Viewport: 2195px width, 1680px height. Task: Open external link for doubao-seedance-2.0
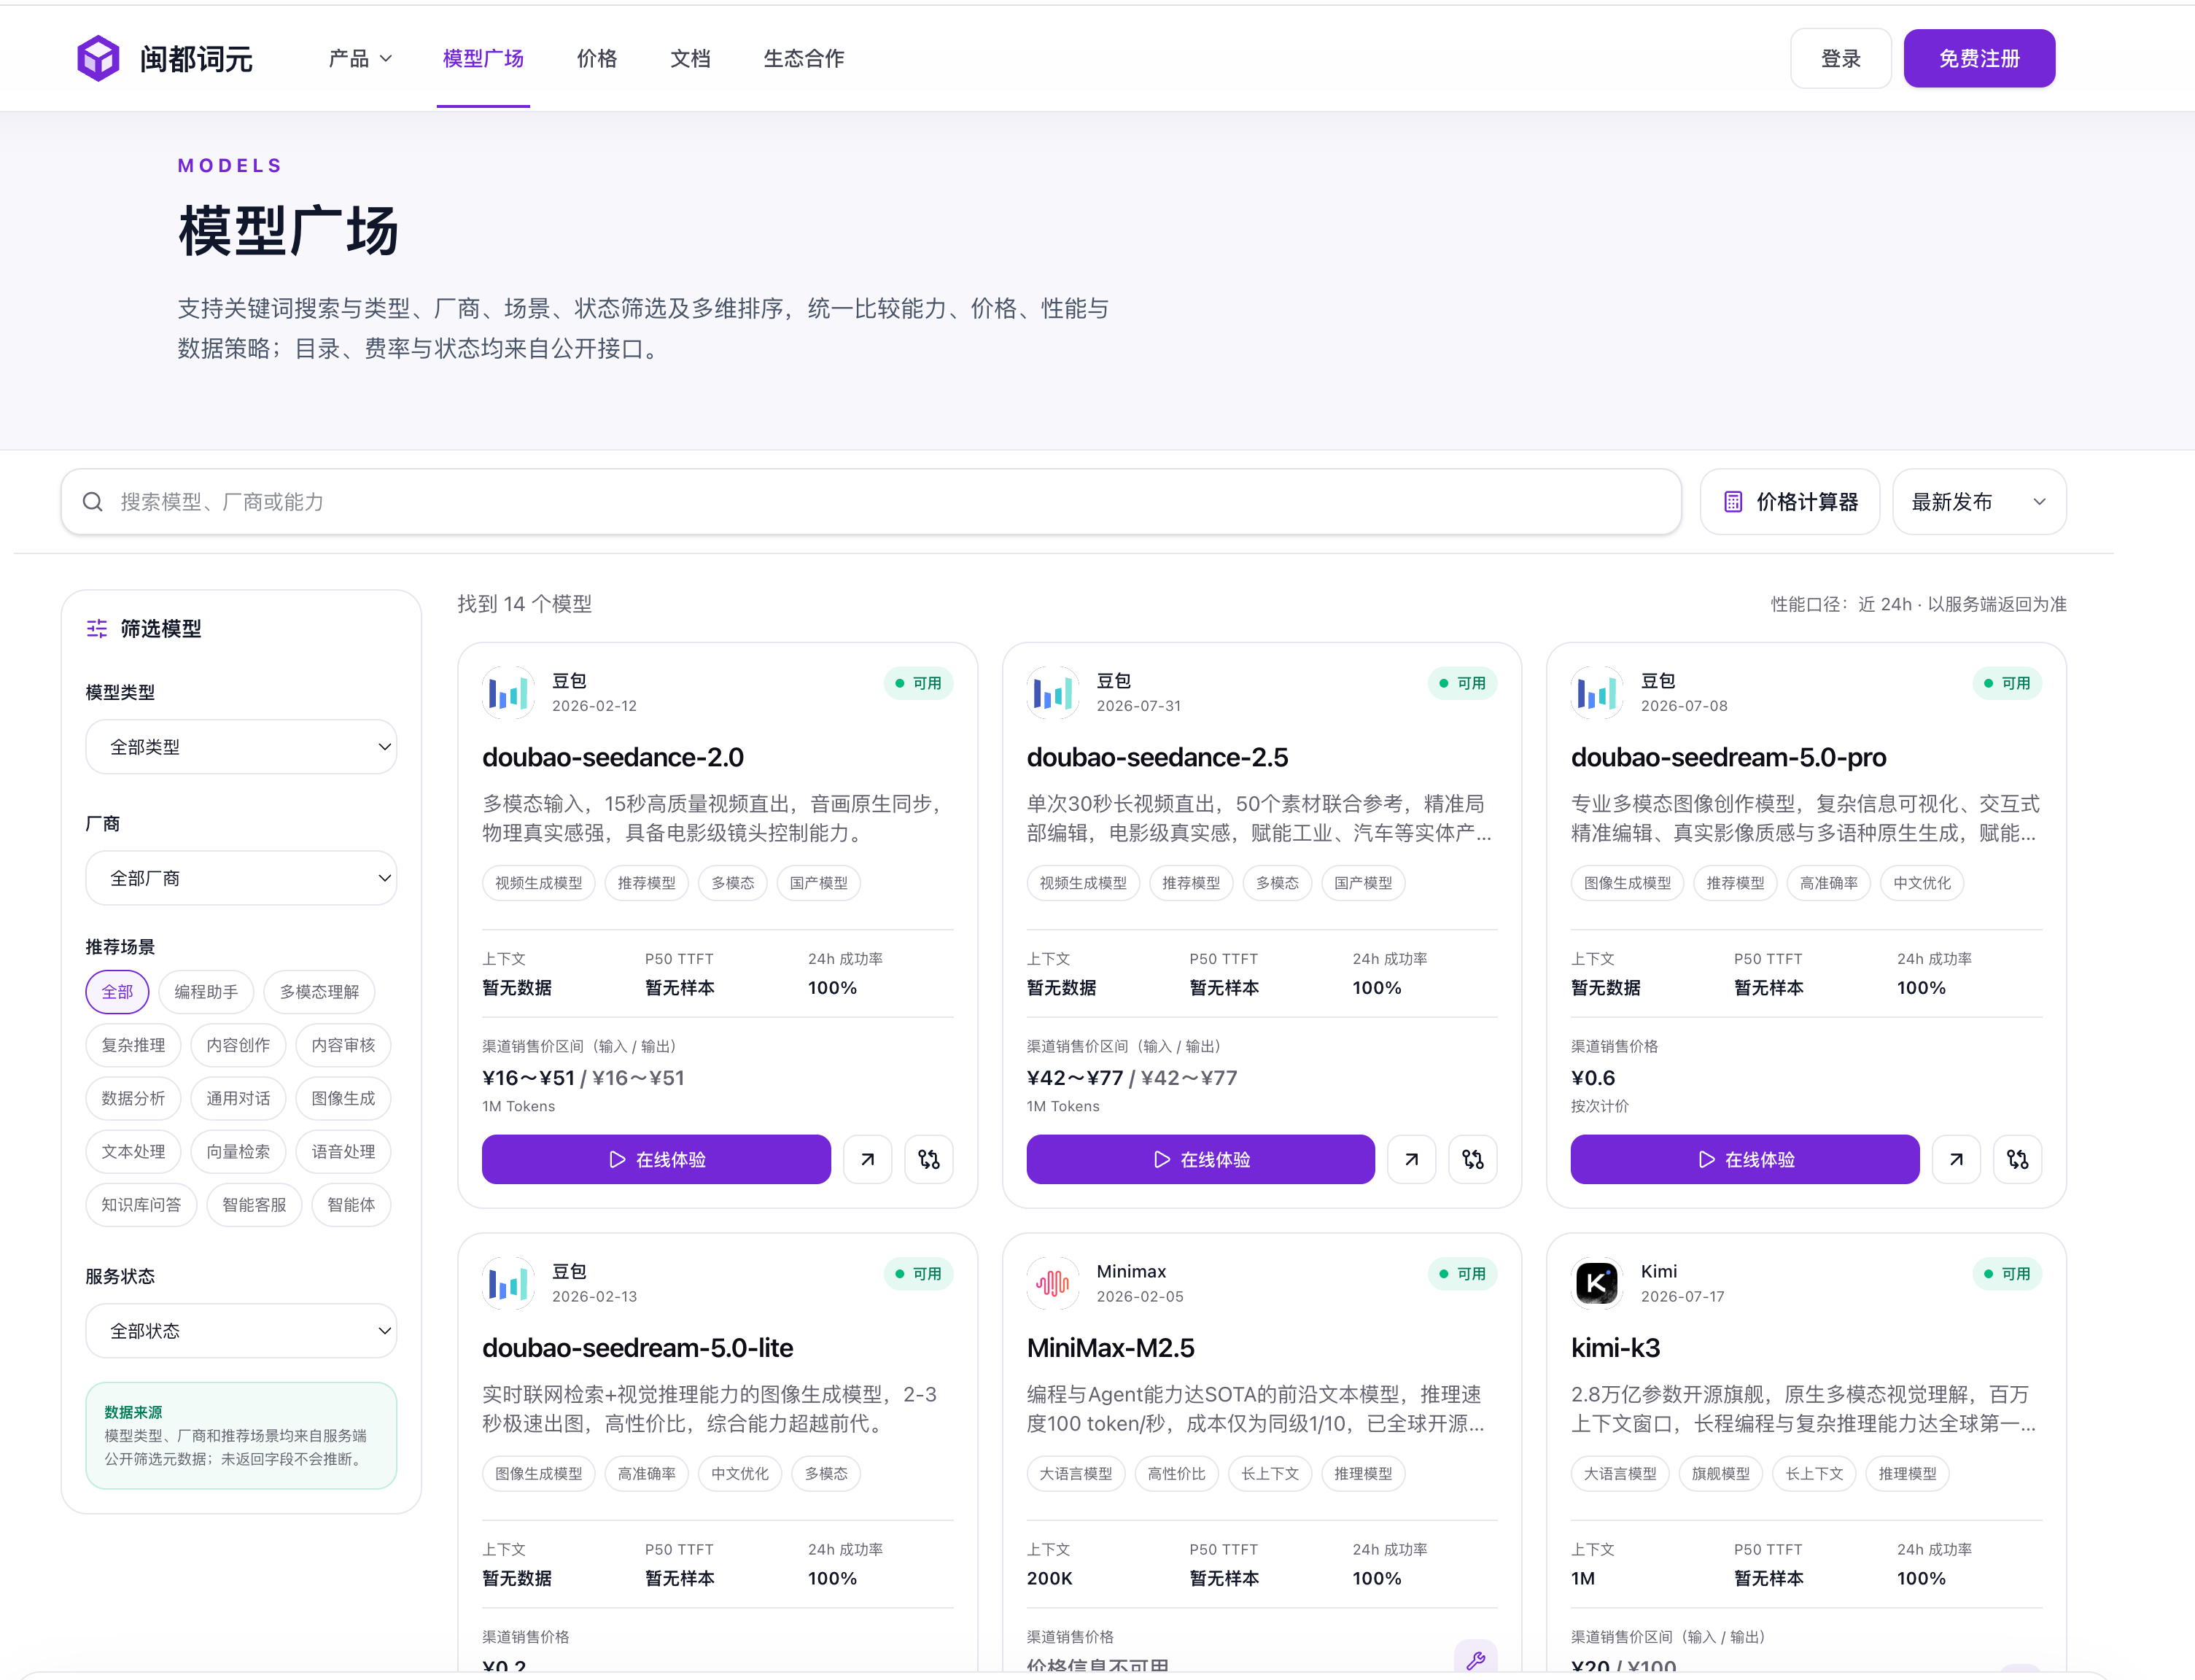pyautogui.click(x=867, y=1159)
